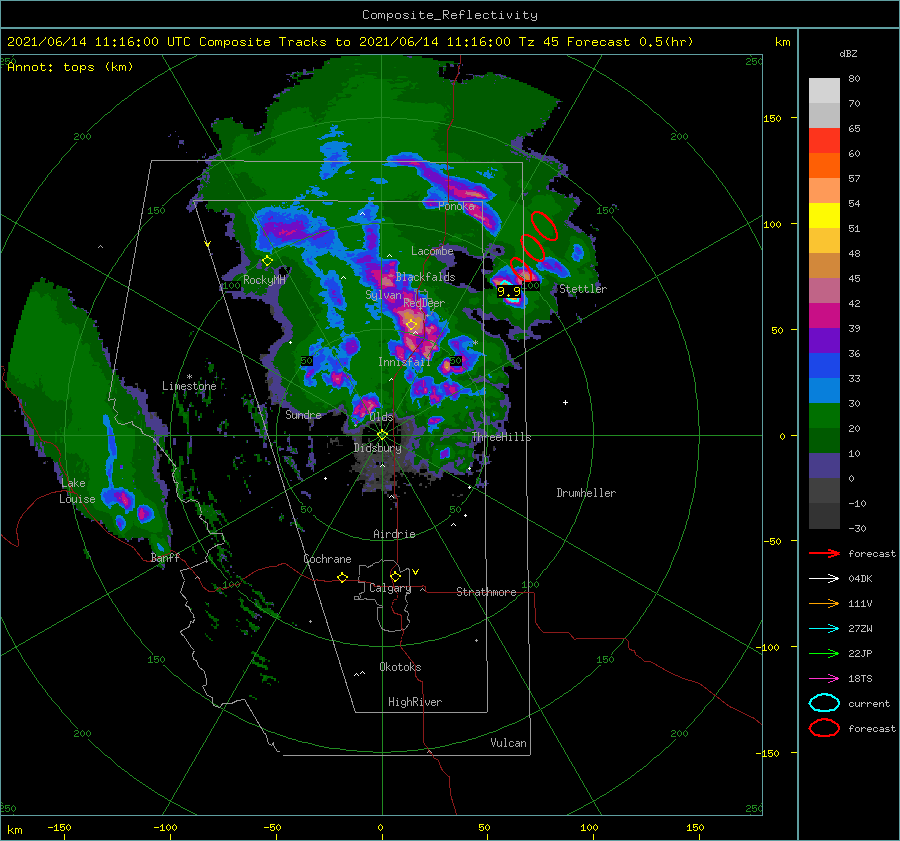Click the orange 111V arrow legend icon
The image size is (900, 841).
click(824, 603)
